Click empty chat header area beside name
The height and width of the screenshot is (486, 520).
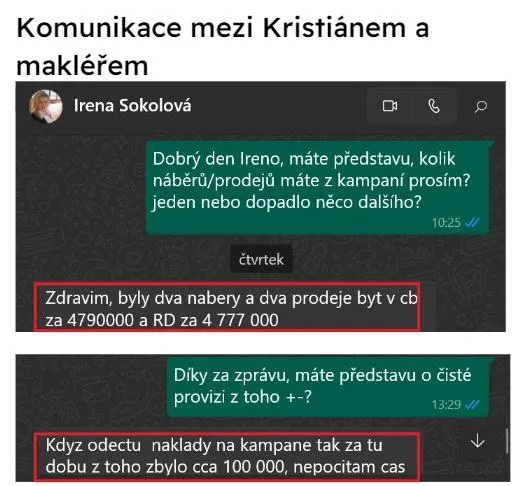coord(279,106)
